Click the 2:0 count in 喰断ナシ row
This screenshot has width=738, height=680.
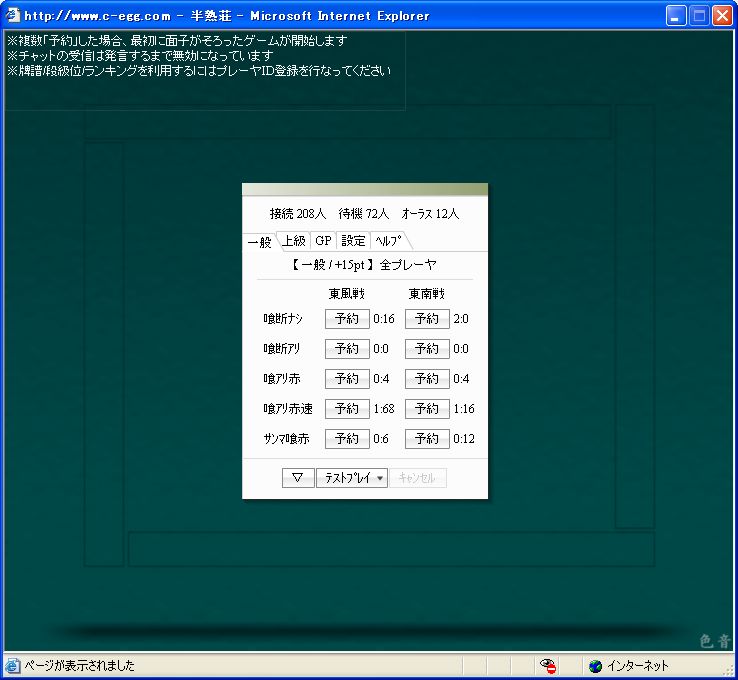[461, 319]
